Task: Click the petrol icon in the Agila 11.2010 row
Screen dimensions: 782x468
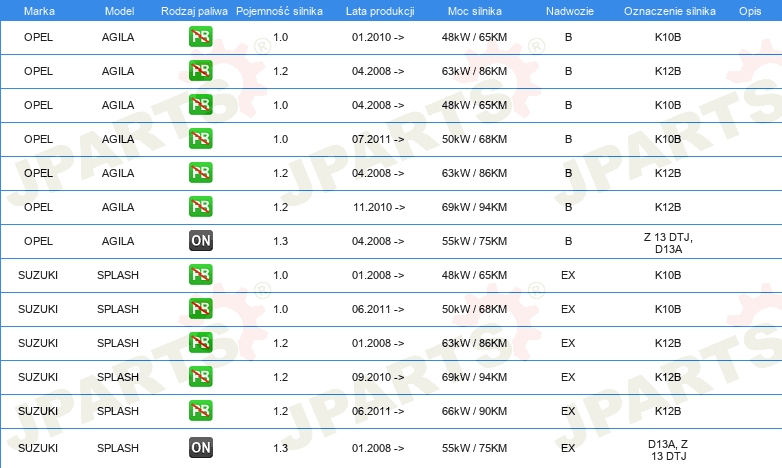Action: click(200, 207)
